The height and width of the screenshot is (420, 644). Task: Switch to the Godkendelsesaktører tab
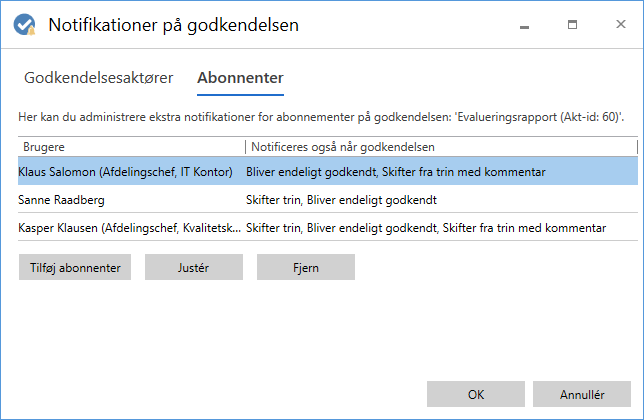pyautogui.click(x=99, y=77)
